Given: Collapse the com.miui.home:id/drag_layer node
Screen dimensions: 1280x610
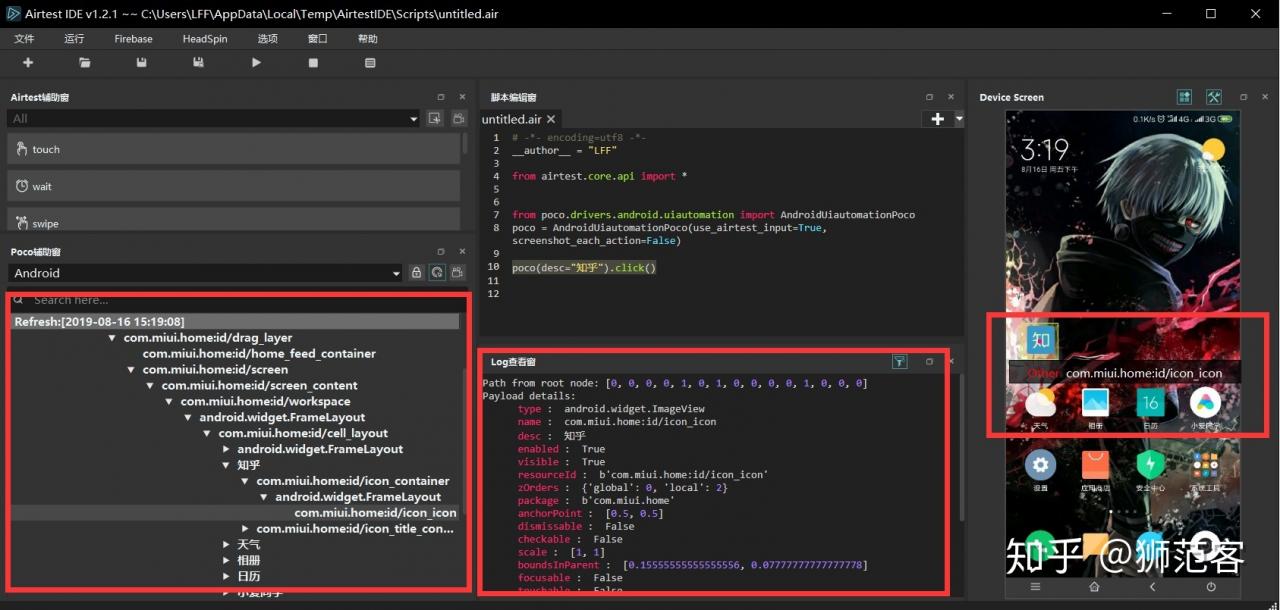Looking at the screenshot, I should 113,338.
